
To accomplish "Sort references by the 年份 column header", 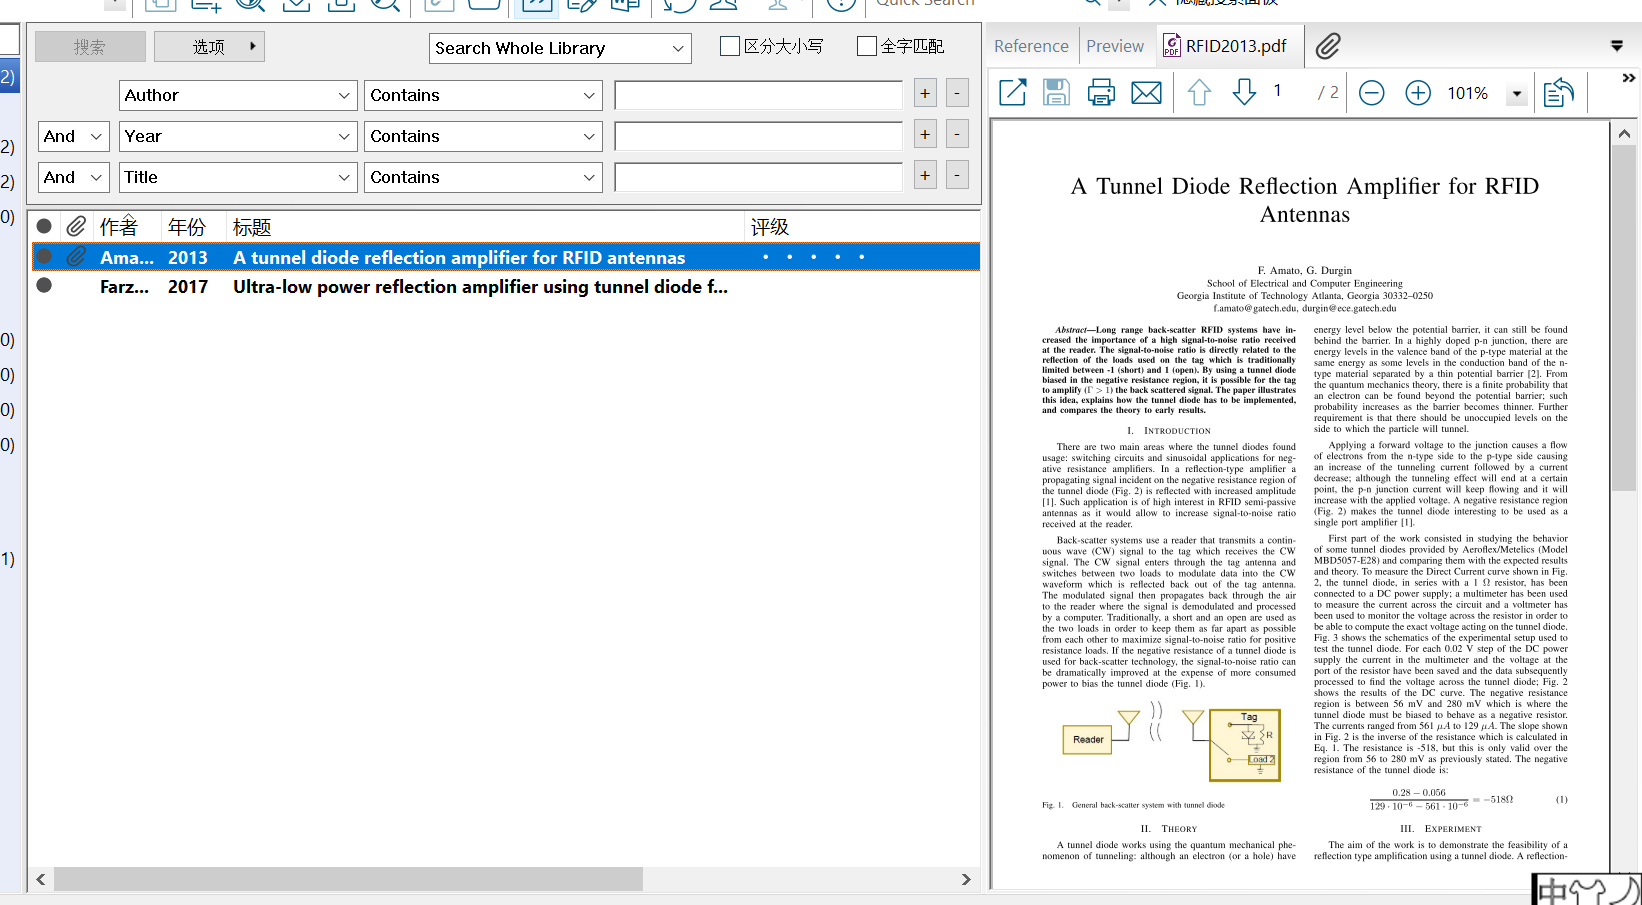I will pyautogui.click(x=187, y=227).
